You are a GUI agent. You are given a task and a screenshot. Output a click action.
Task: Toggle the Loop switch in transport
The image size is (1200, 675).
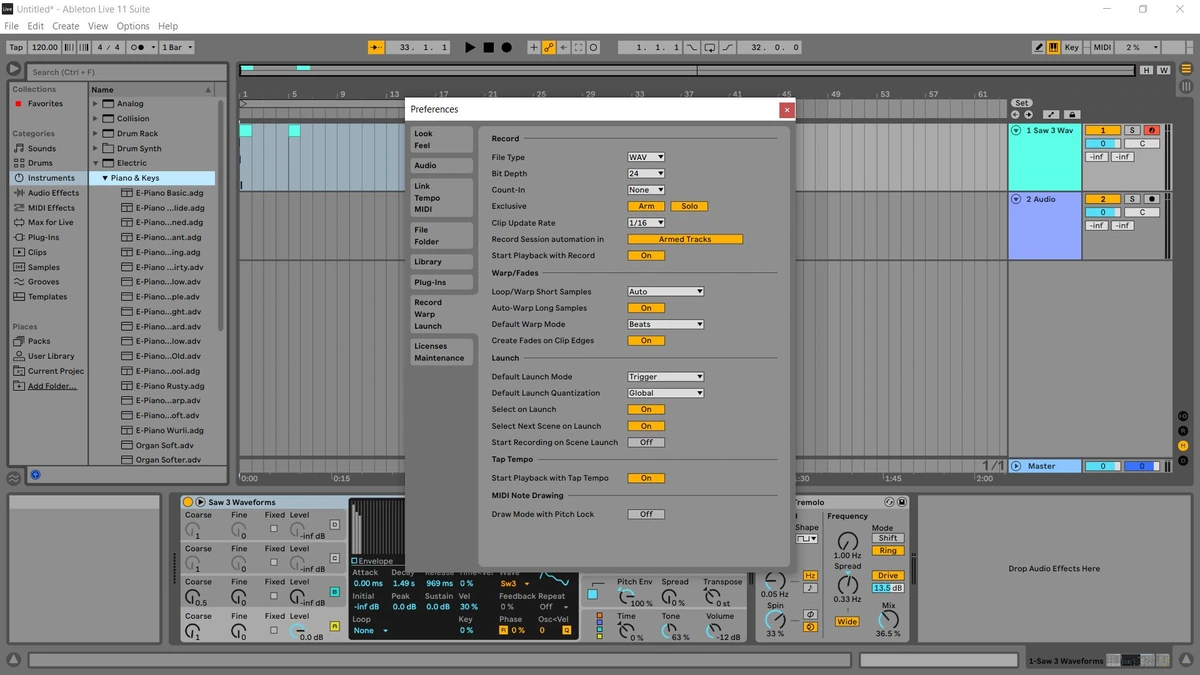709,47
